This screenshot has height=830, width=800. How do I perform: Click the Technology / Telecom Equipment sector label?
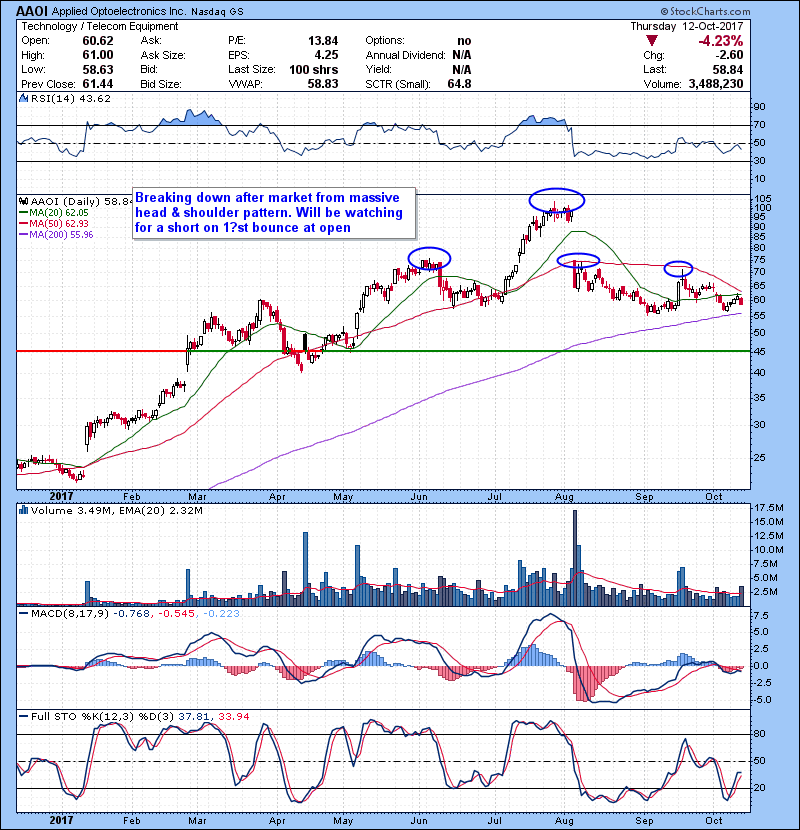[x=100, y=26]
